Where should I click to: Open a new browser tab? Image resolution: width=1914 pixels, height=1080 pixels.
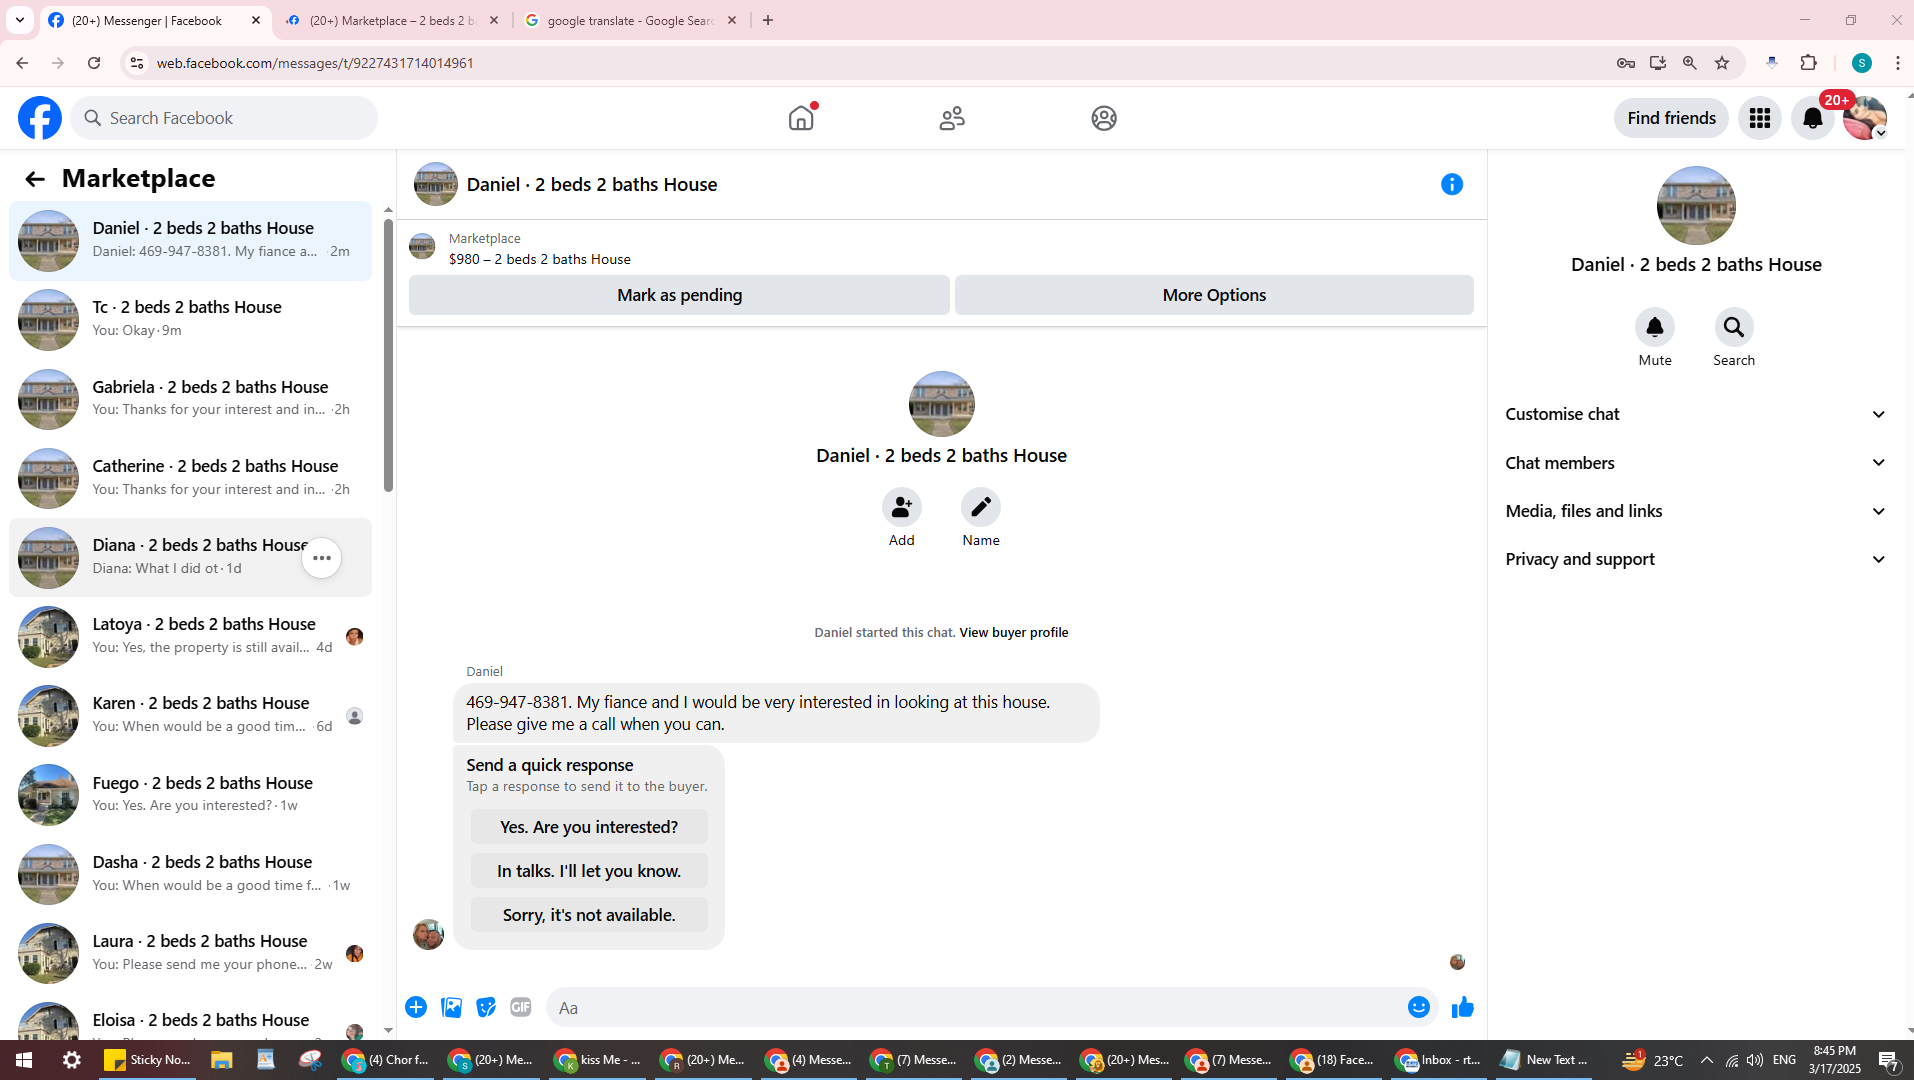[768, 20]
